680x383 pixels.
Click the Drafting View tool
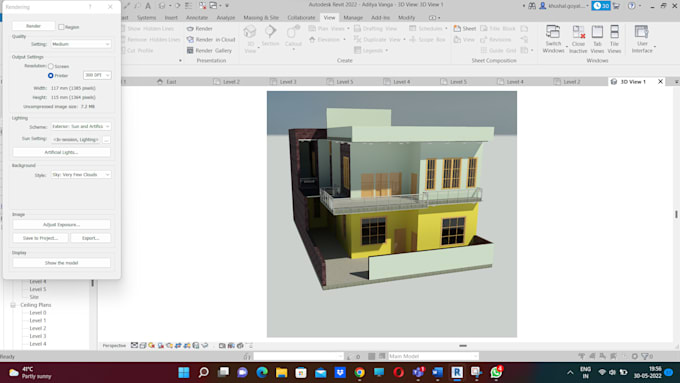click(x=376, y=29)
